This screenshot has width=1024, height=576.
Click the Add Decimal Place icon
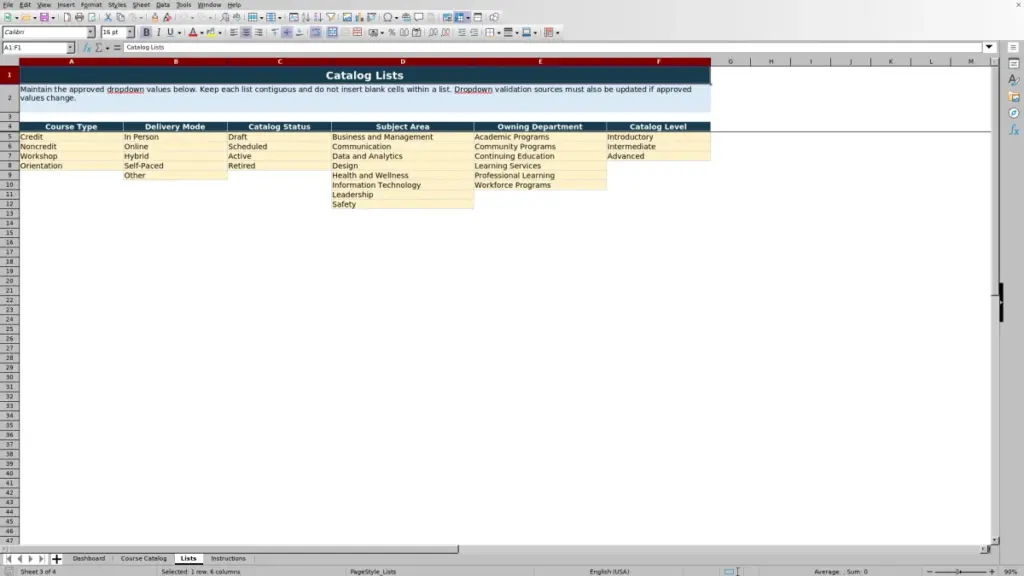click(x=433, y=33)
